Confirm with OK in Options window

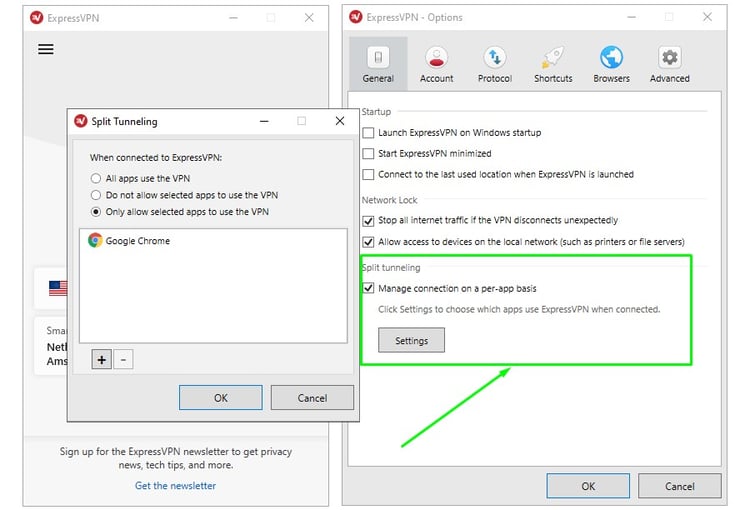point(588,486)
